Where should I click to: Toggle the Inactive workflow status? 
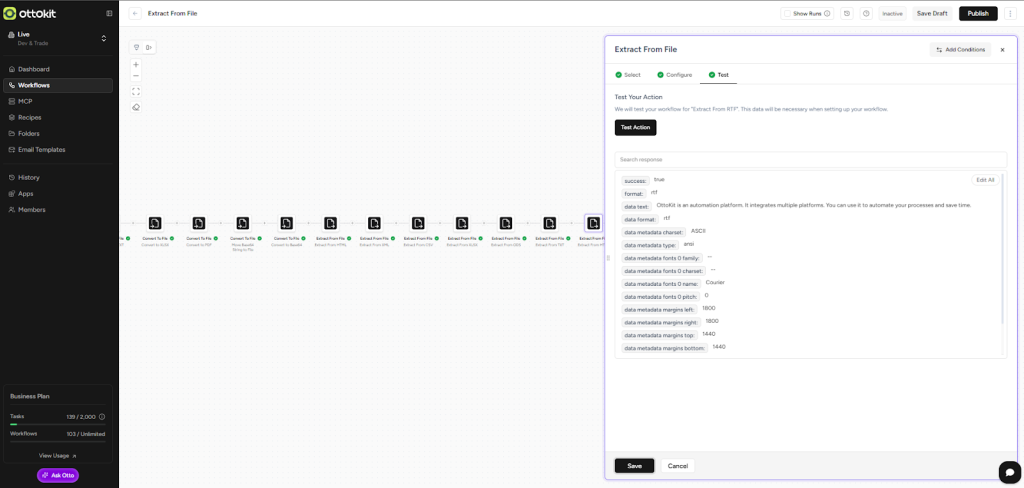pyautogui.click(x=891, y=13)
